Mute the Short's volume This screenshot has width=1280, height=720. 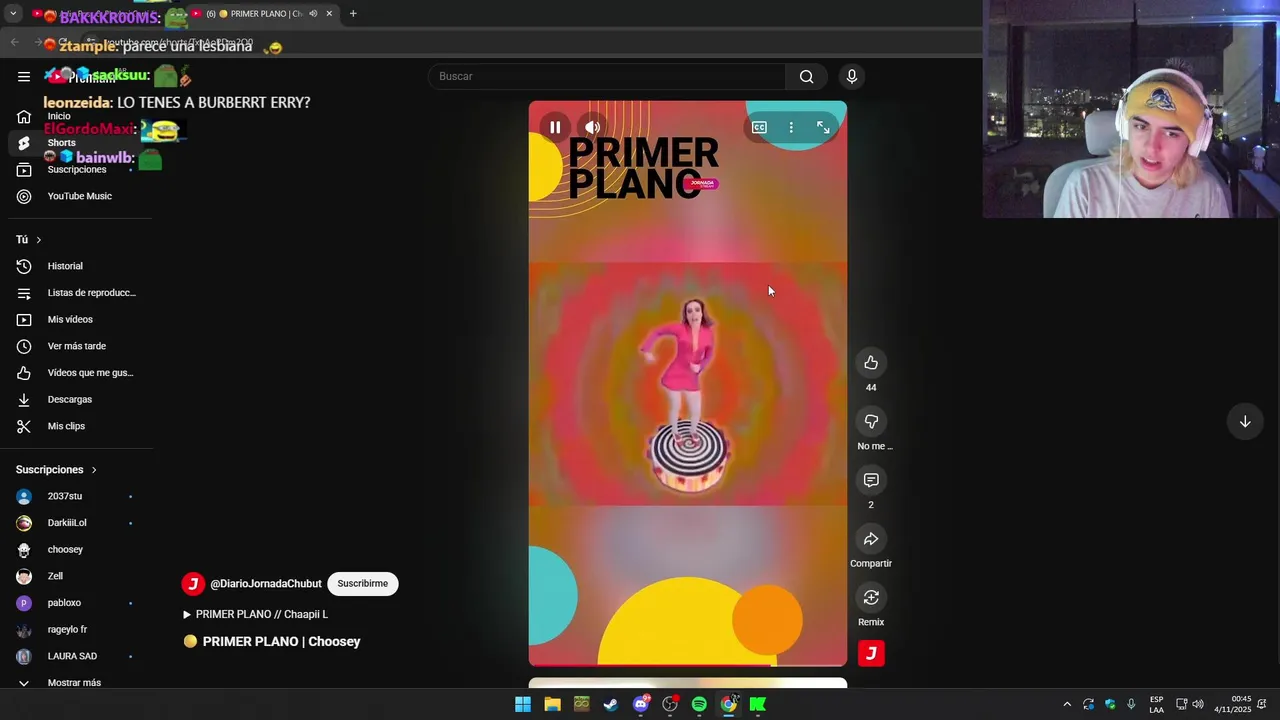coord(593,127)
